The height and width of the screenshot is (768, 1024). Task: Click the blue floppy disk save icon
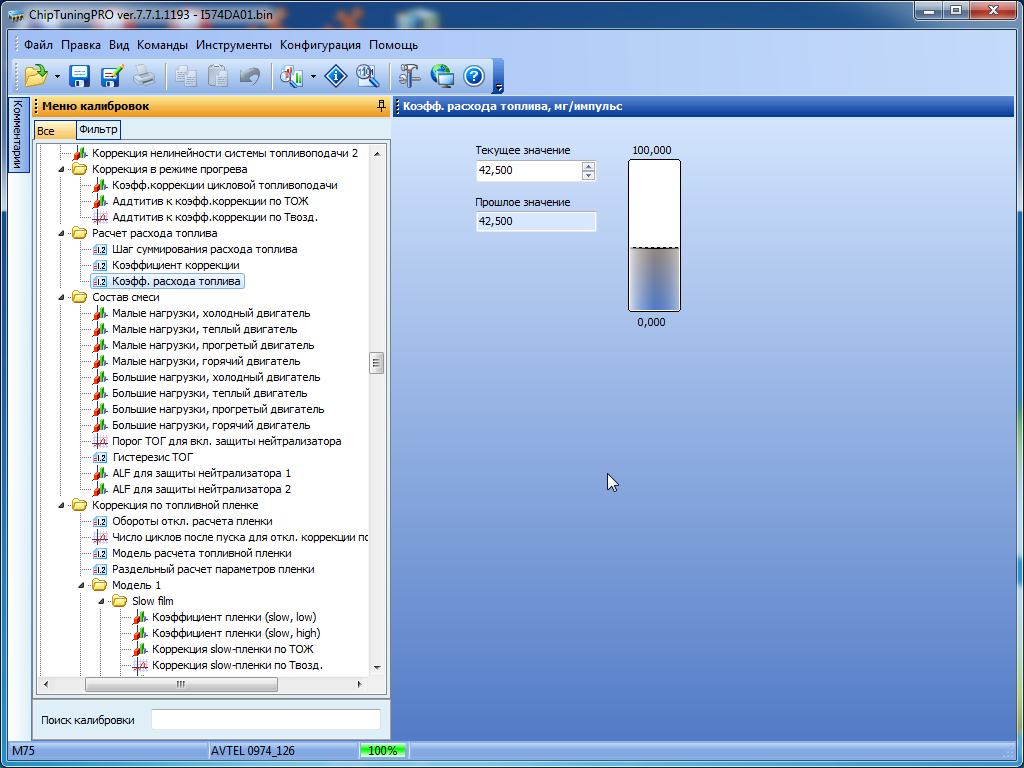click(x=80, y=76)
